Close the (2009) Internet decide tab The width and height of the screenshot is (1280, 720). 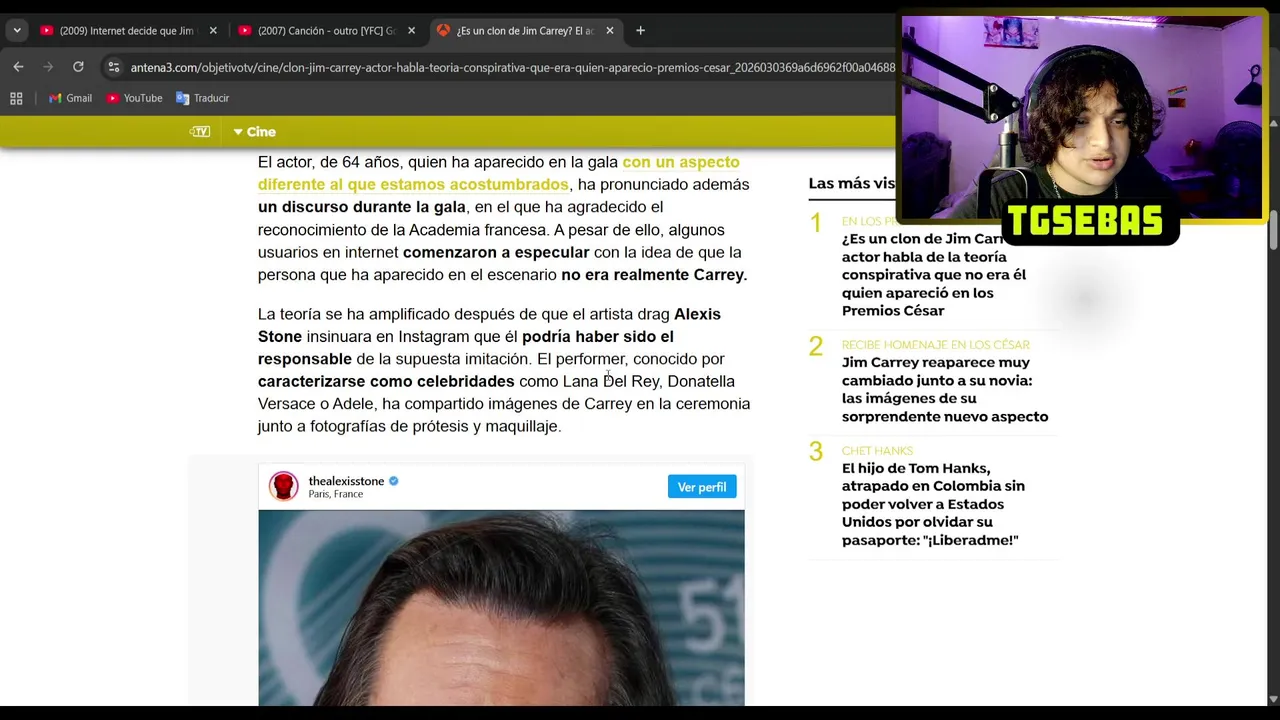[213, 31]
